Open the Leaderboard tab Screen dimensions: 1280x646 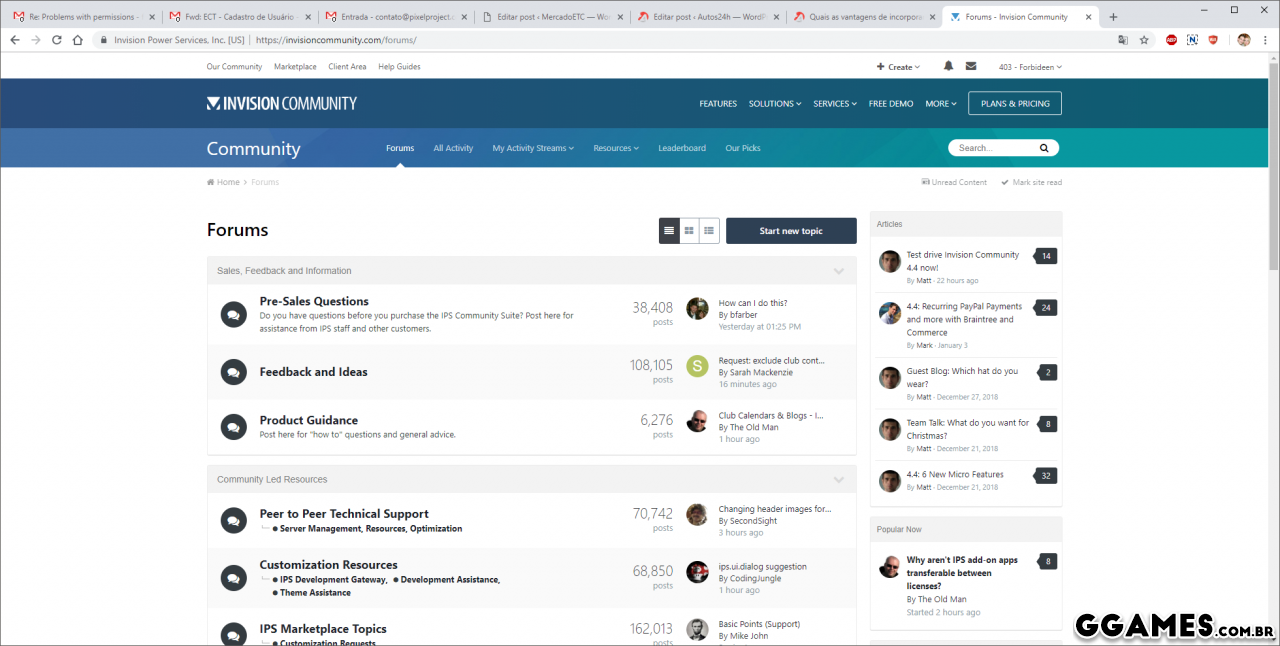[681, 148]
